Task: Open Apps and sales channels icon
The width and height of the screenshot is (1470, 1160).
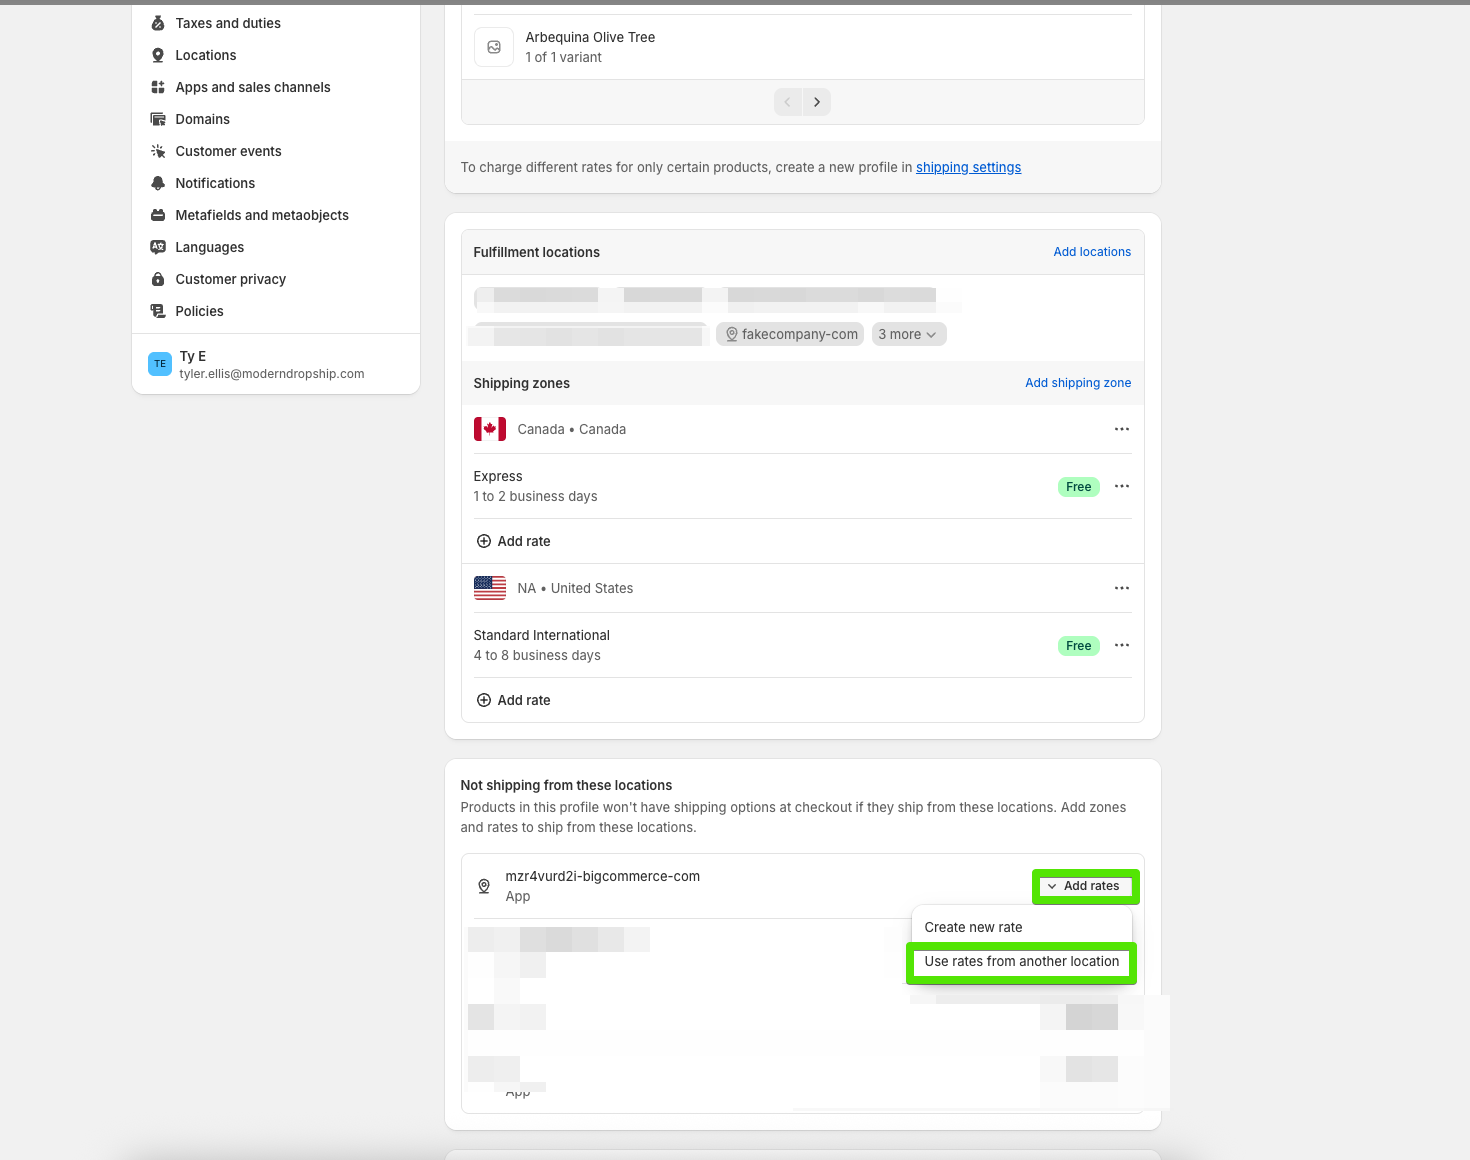Action: point(158,87)
